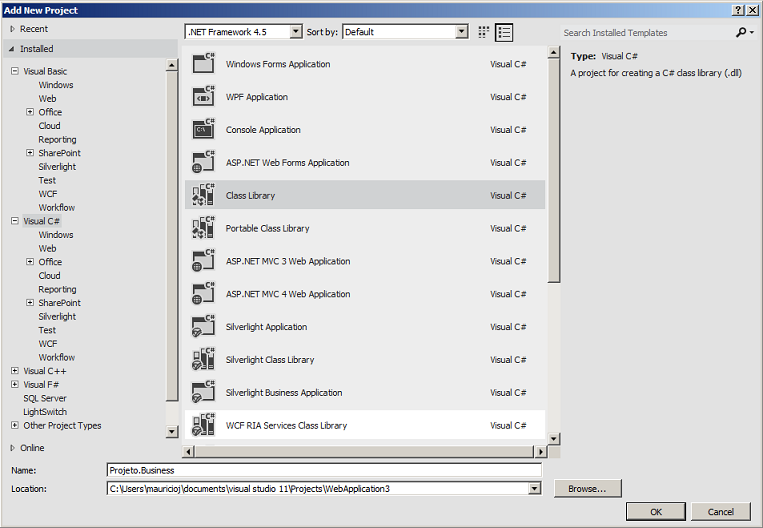Switch to medium icons list view
Image resolution: width=763 pixels, height=528 pixels.
[x=504, y=33]
